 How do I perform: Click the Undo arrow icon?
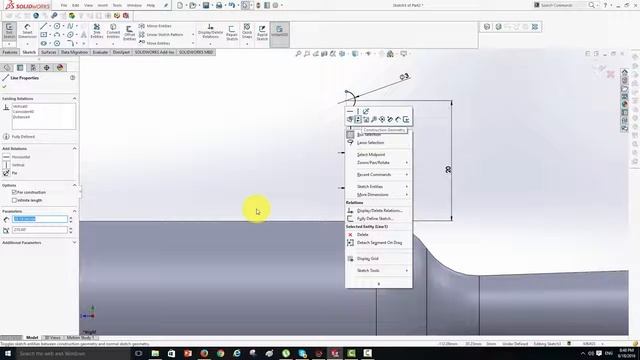[232, 5]
